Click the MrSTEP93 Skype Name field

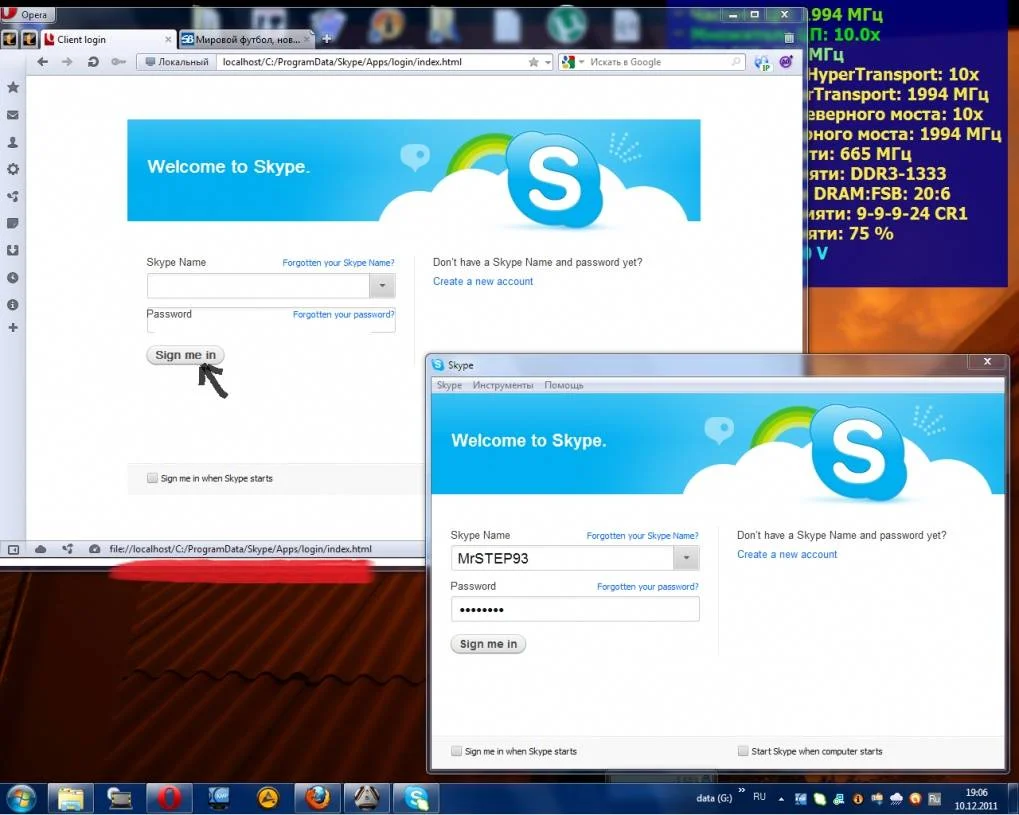pos(562,558)
